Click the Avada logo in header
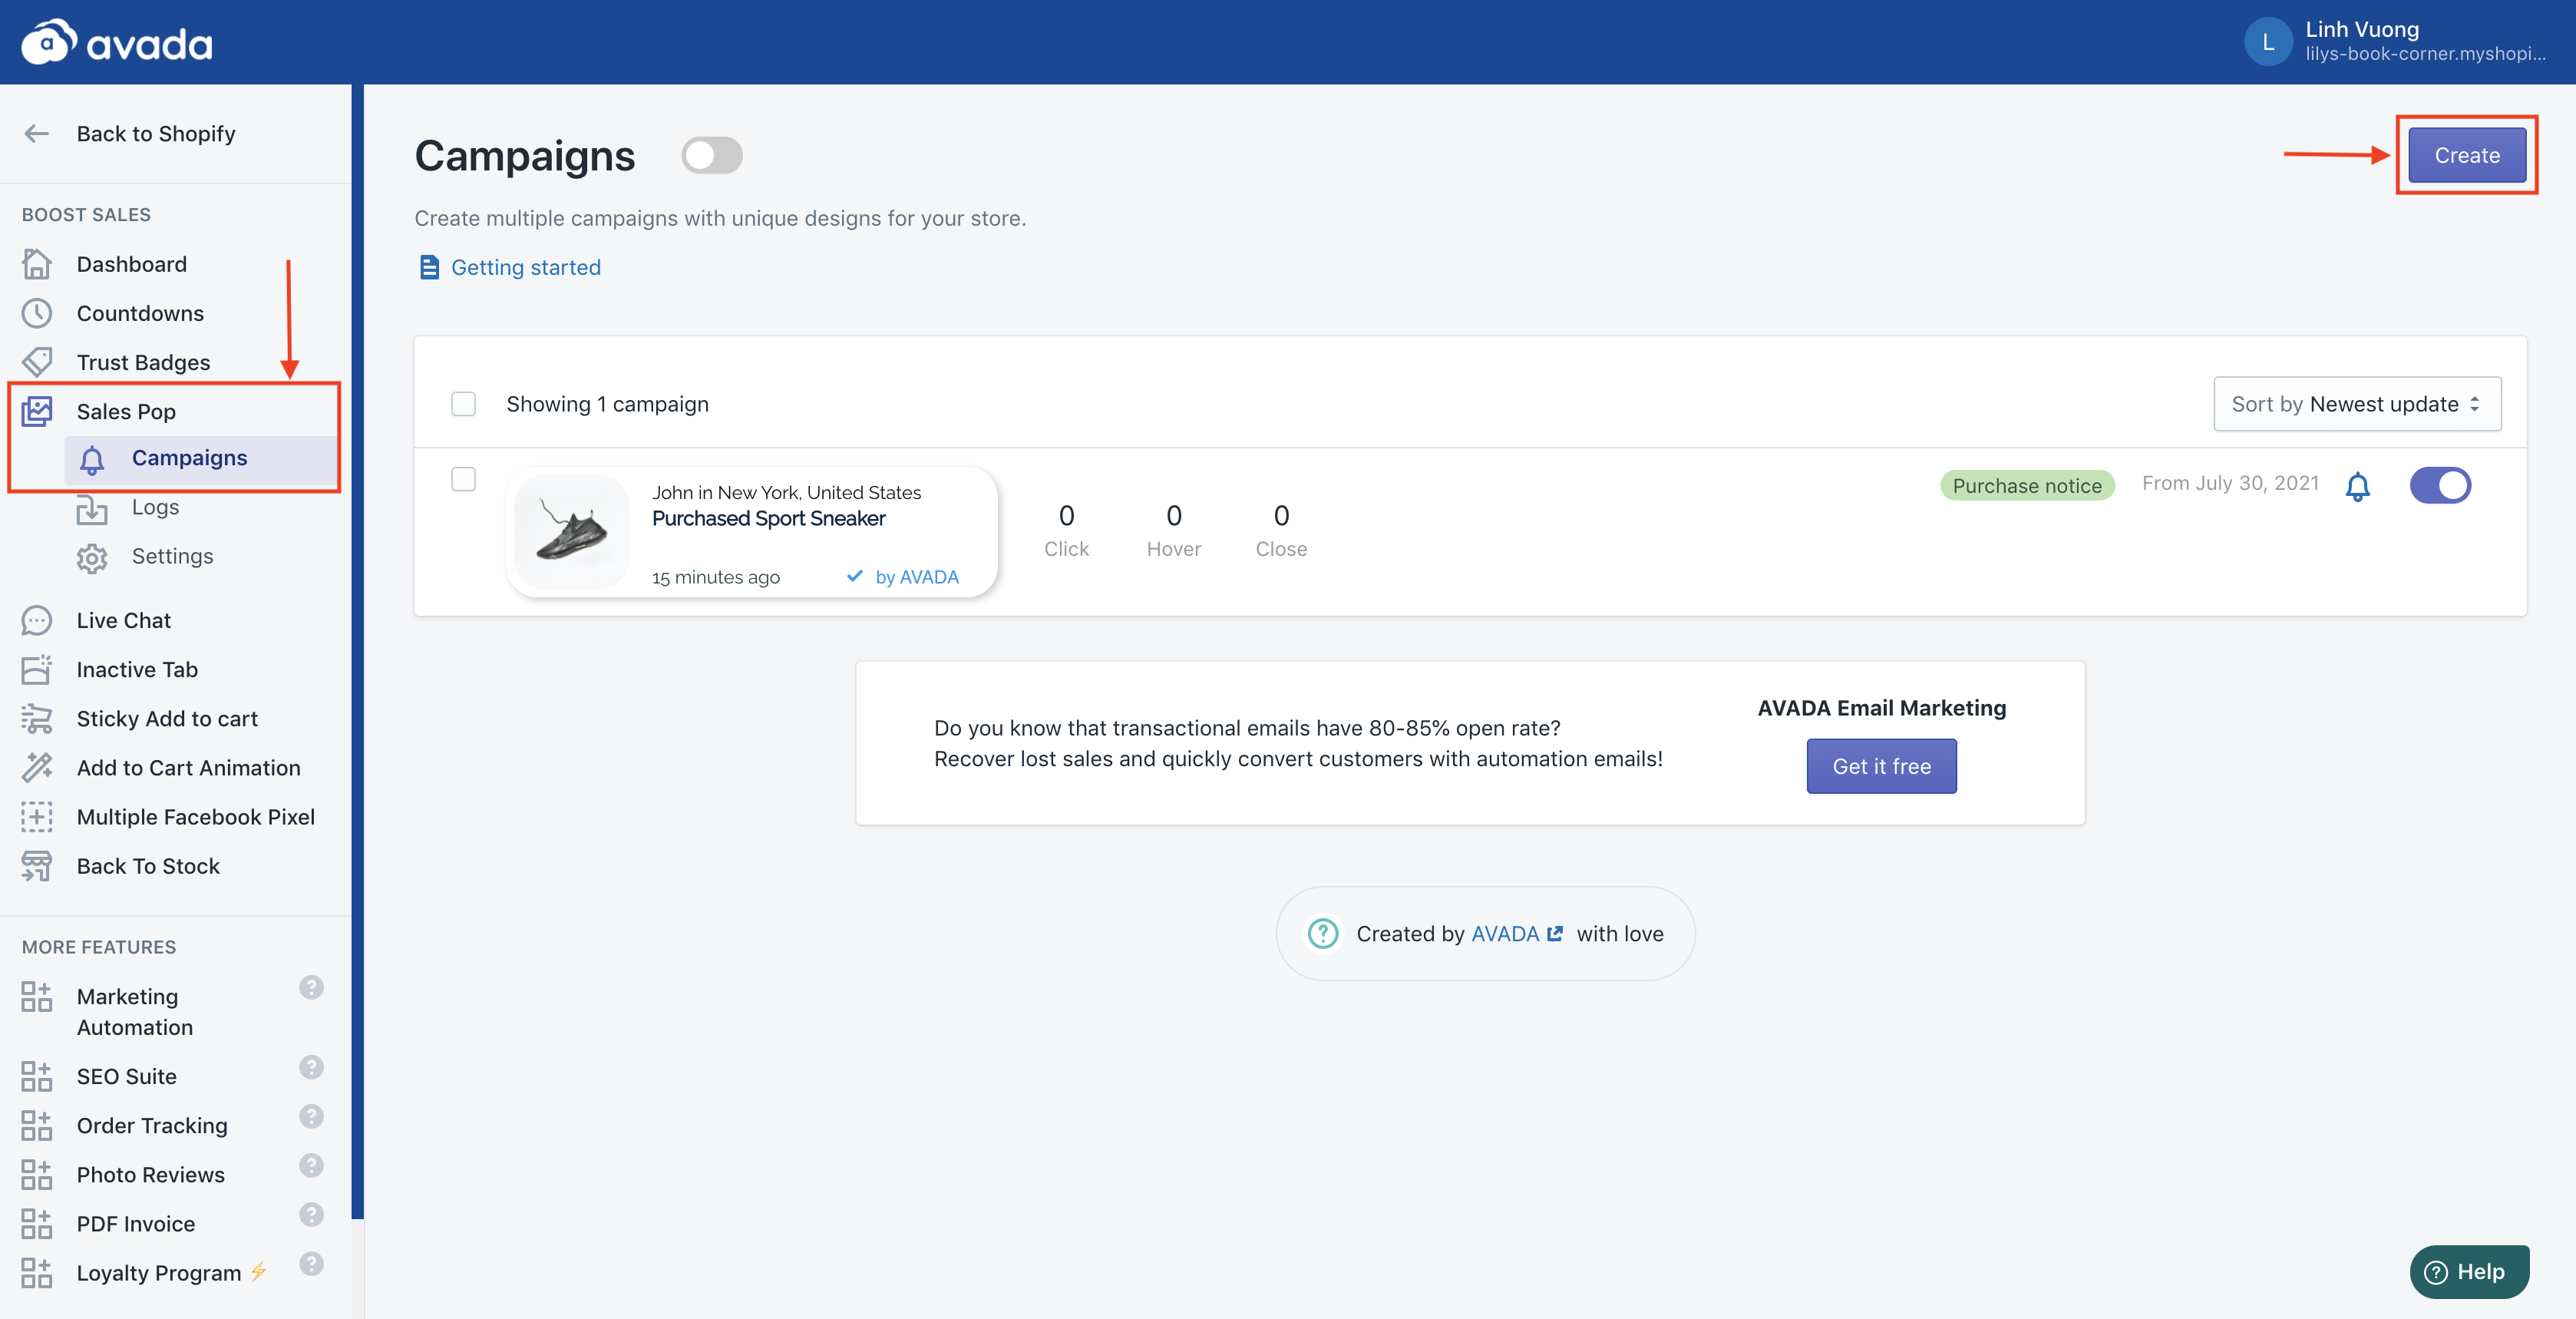The width and height of the screenshot is (2576, 1319). pos(117,42)
